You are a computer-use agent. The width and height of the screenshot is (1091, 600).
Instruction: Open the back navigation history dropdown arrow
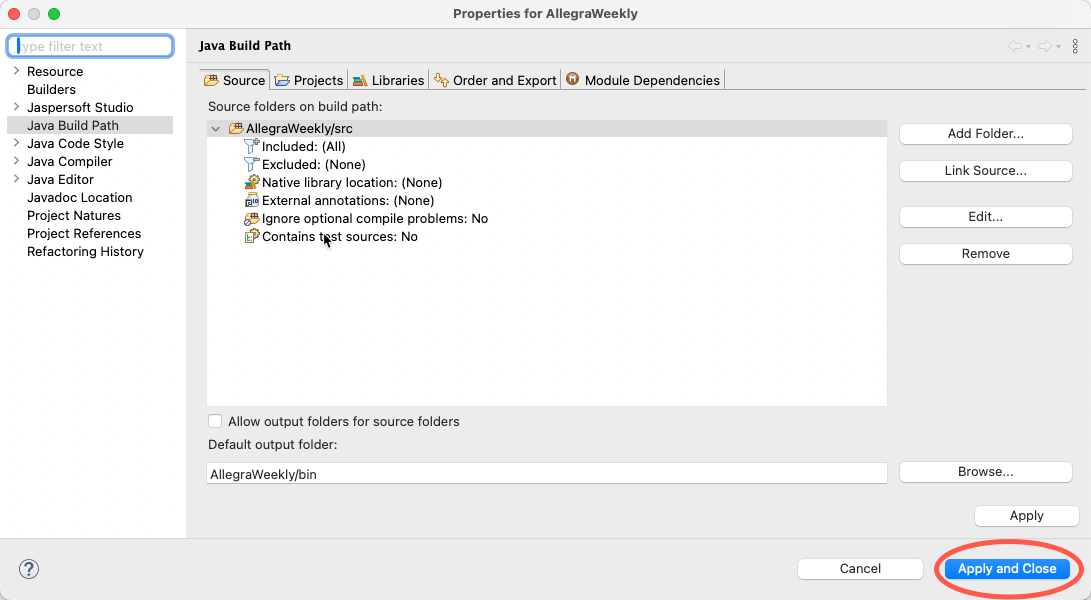1028,47
